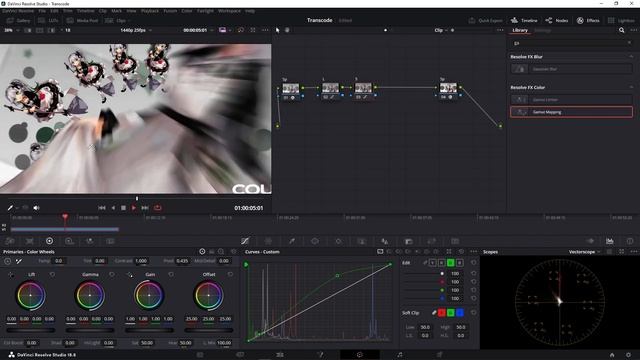This screenshot has width=640, height=360.
Task: Switch to the Library tab
Action: coord(520,30)
